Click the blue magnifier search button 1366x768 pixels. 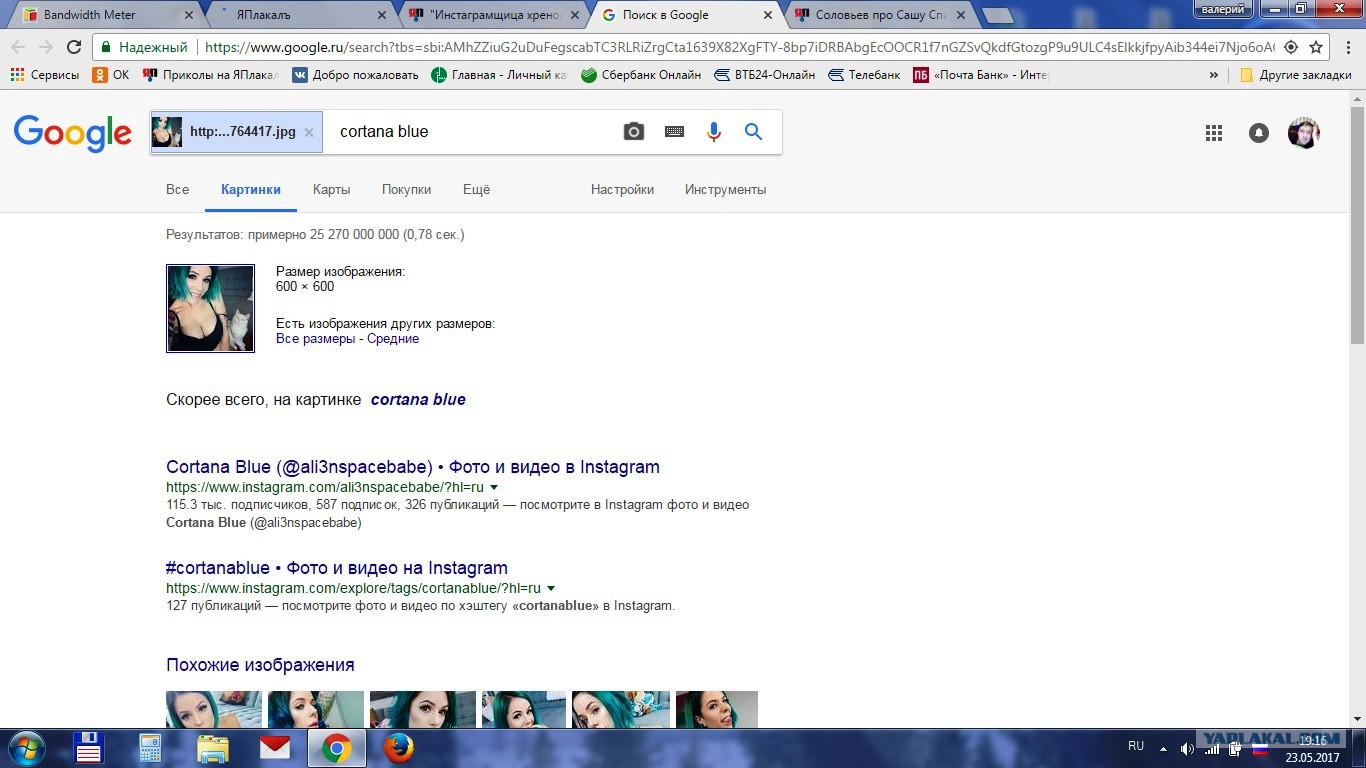pyautogui.click(x=754, y=132)
